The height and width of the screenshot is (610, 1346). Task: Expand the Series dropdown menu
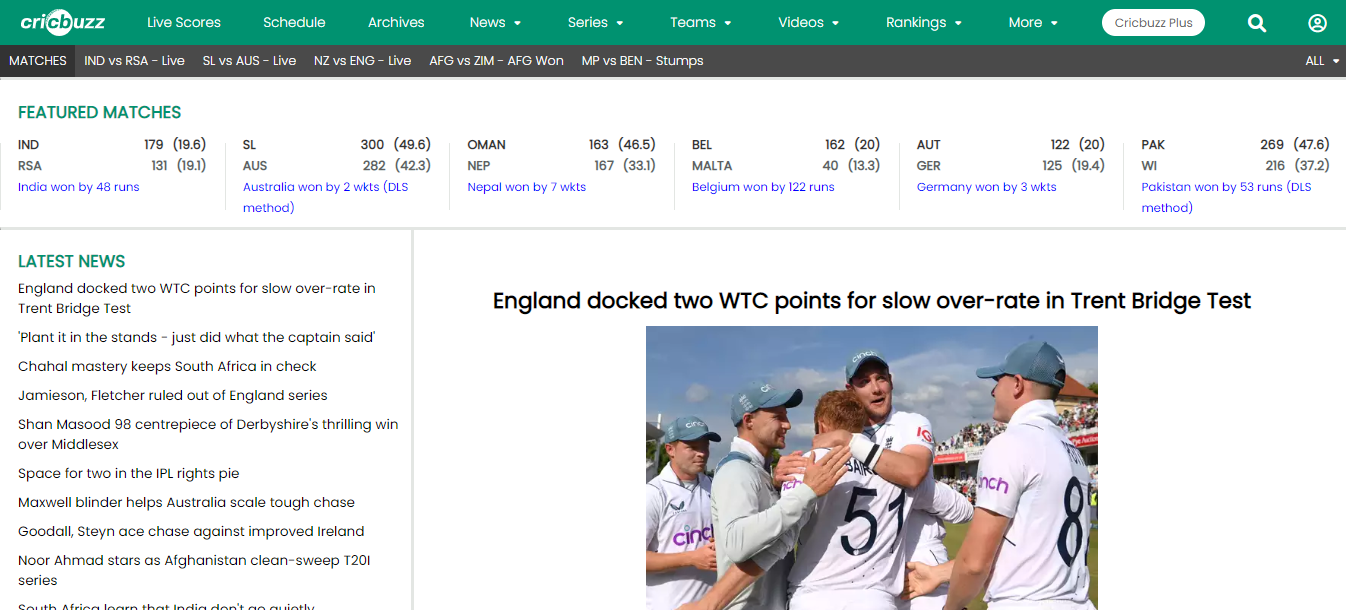coord(595,22)
